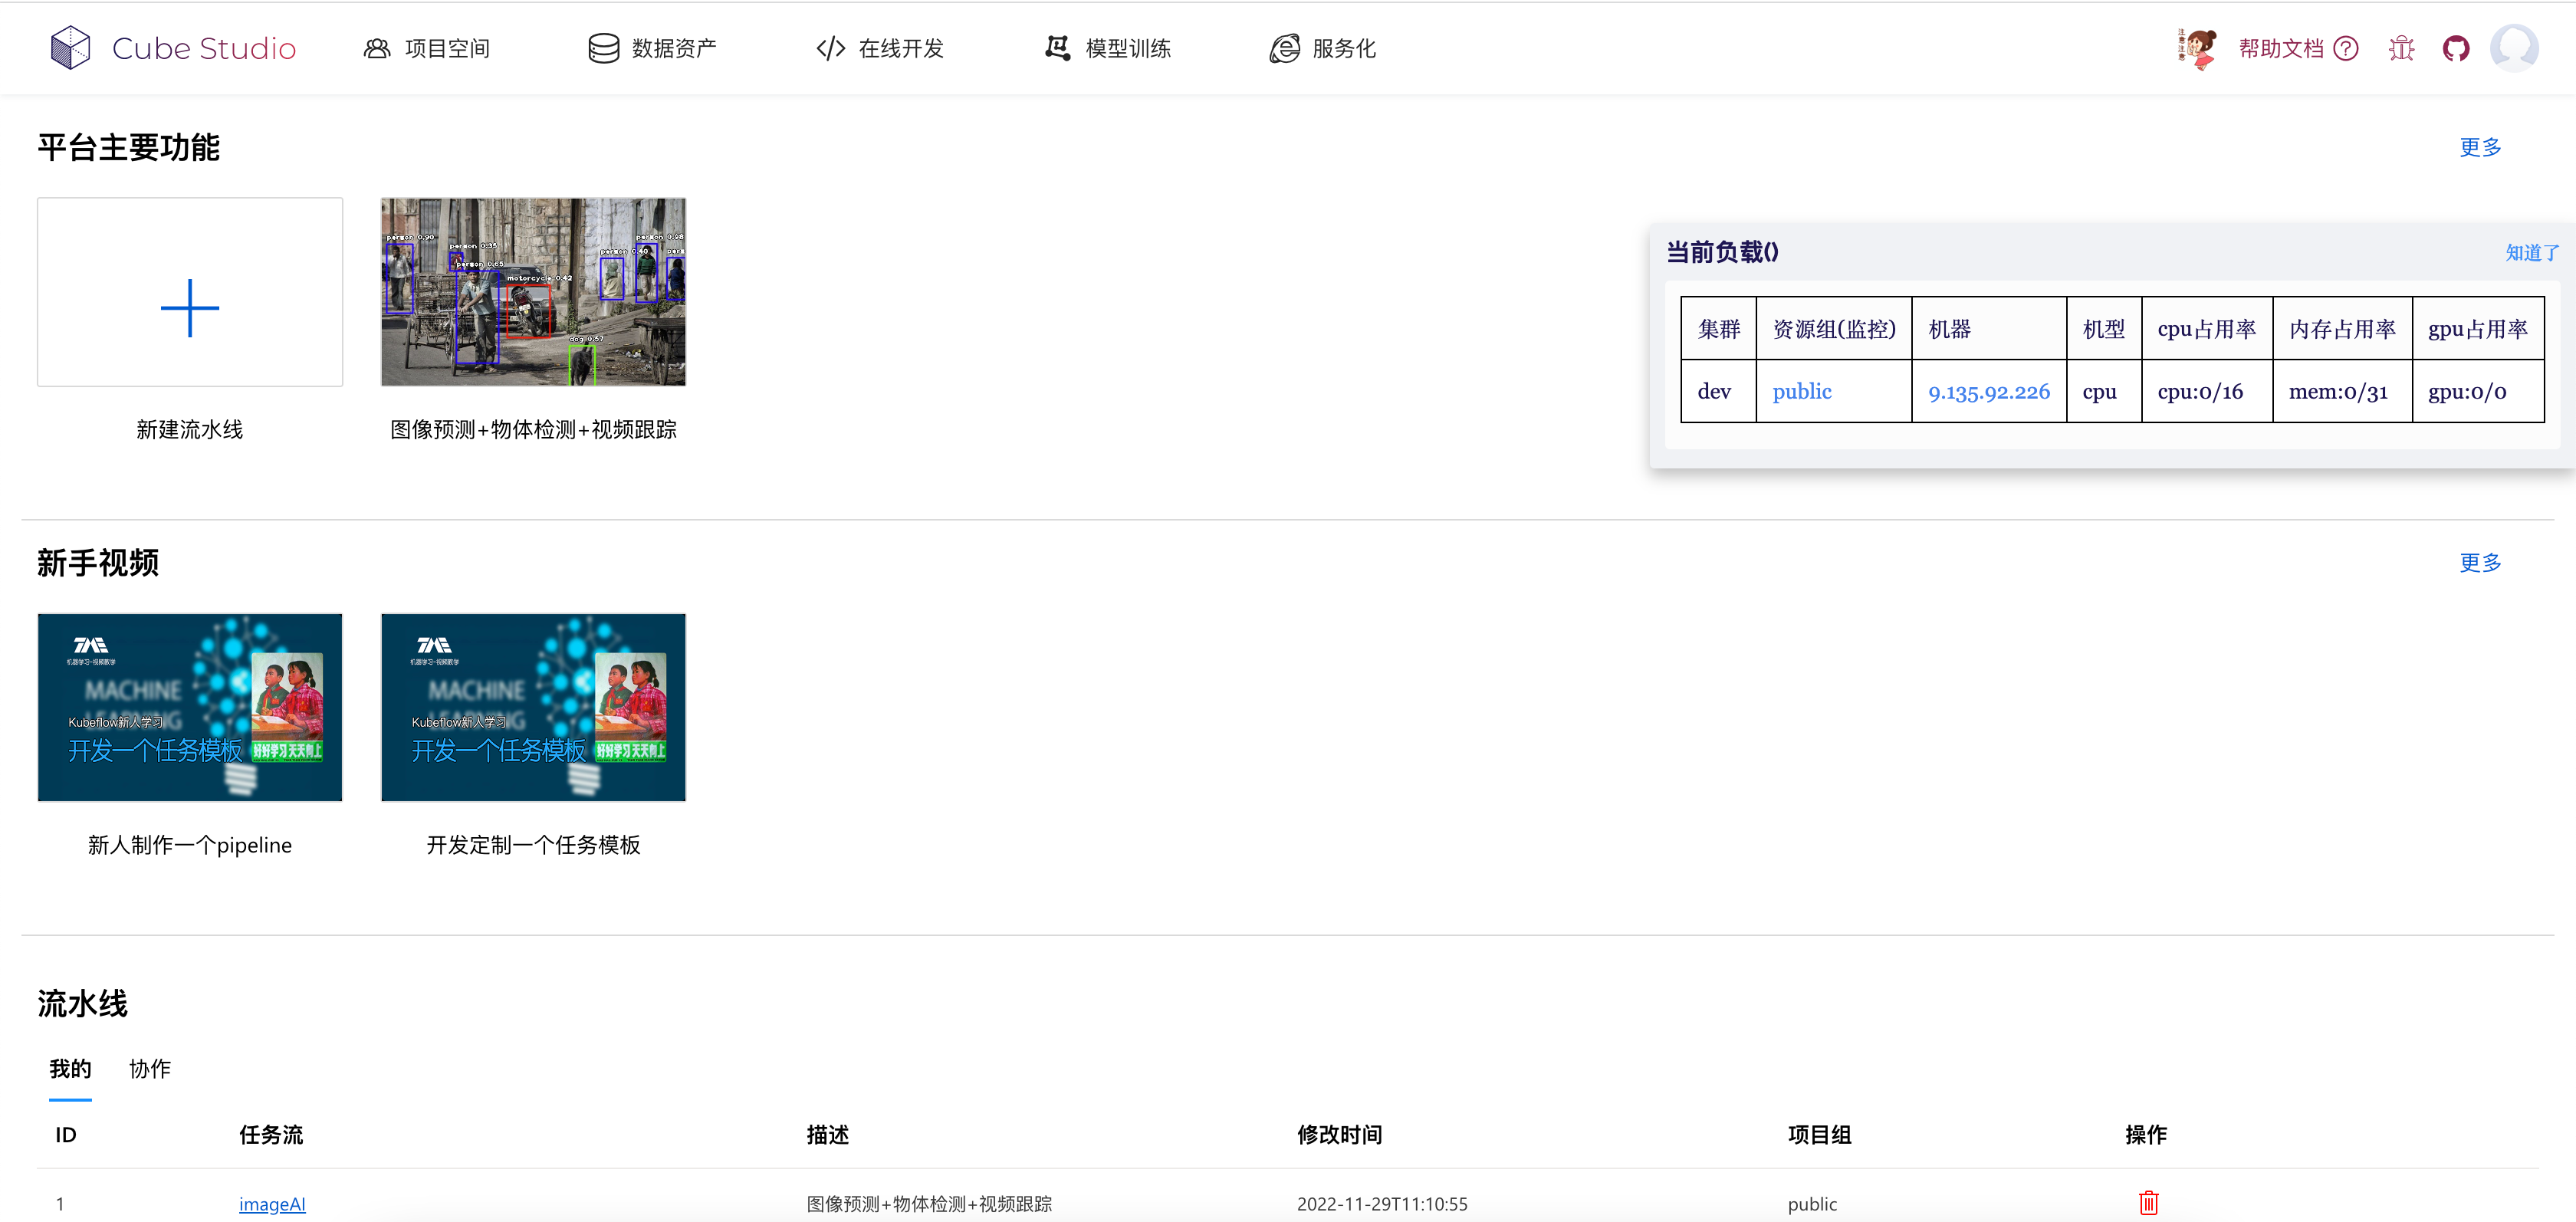Click the GitHub icon in header
This screenshot has height=1222, width=2576.
(x=2455, y=48)
